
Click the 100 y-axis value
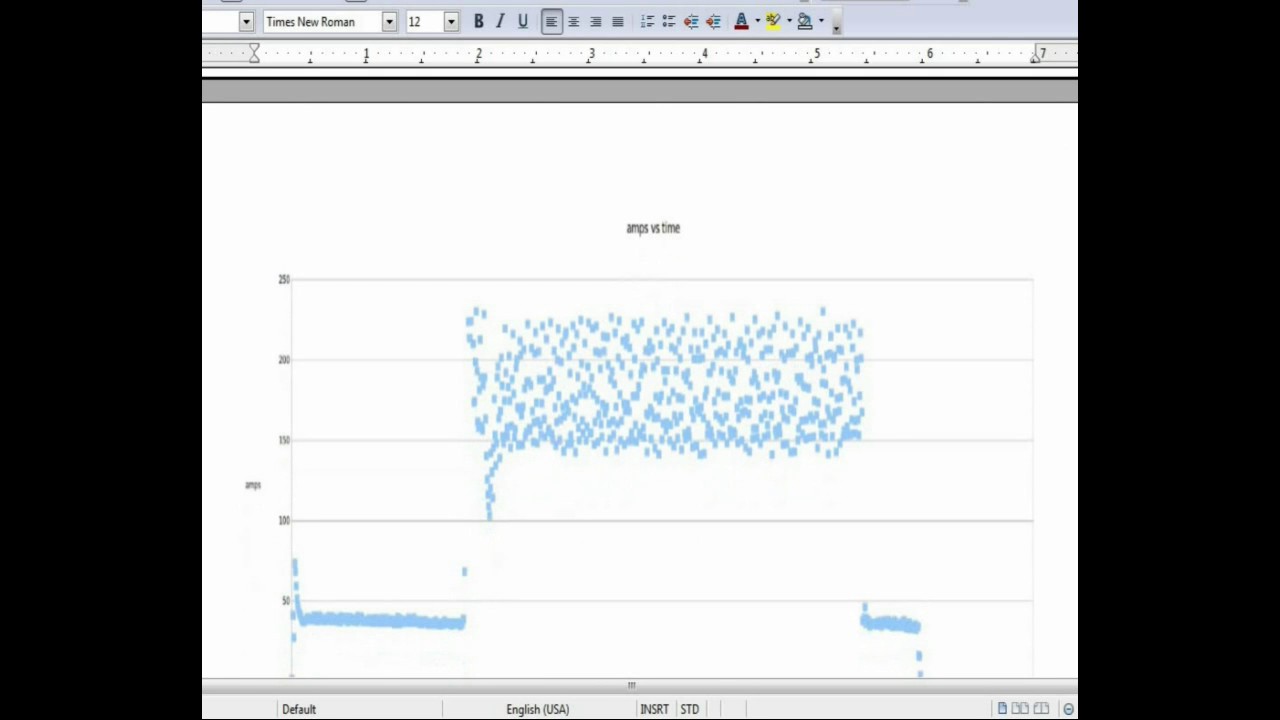(x=284, y=520)
